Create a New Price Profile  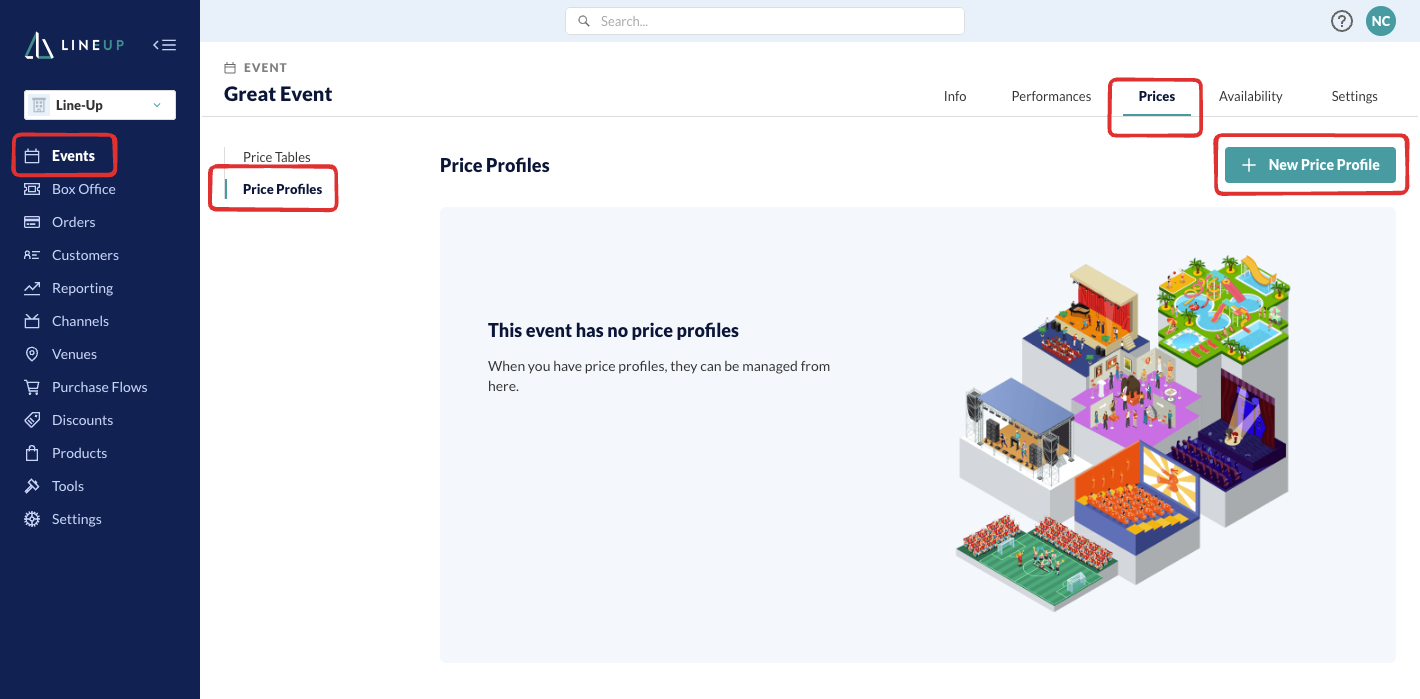click(x=1310, y=165)
